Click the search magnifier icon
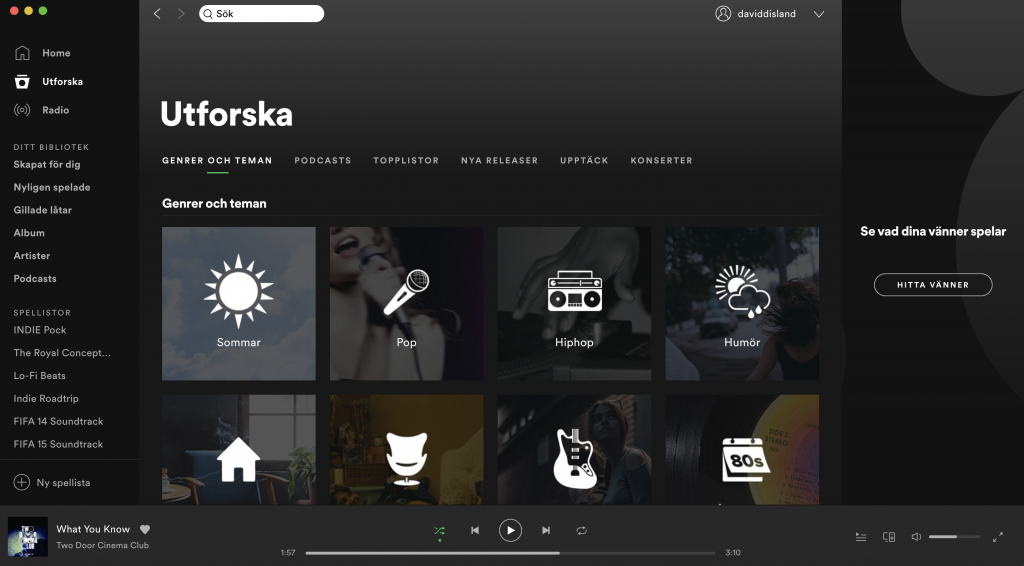This screenshot has height=566, width=1024. [208, 14]
